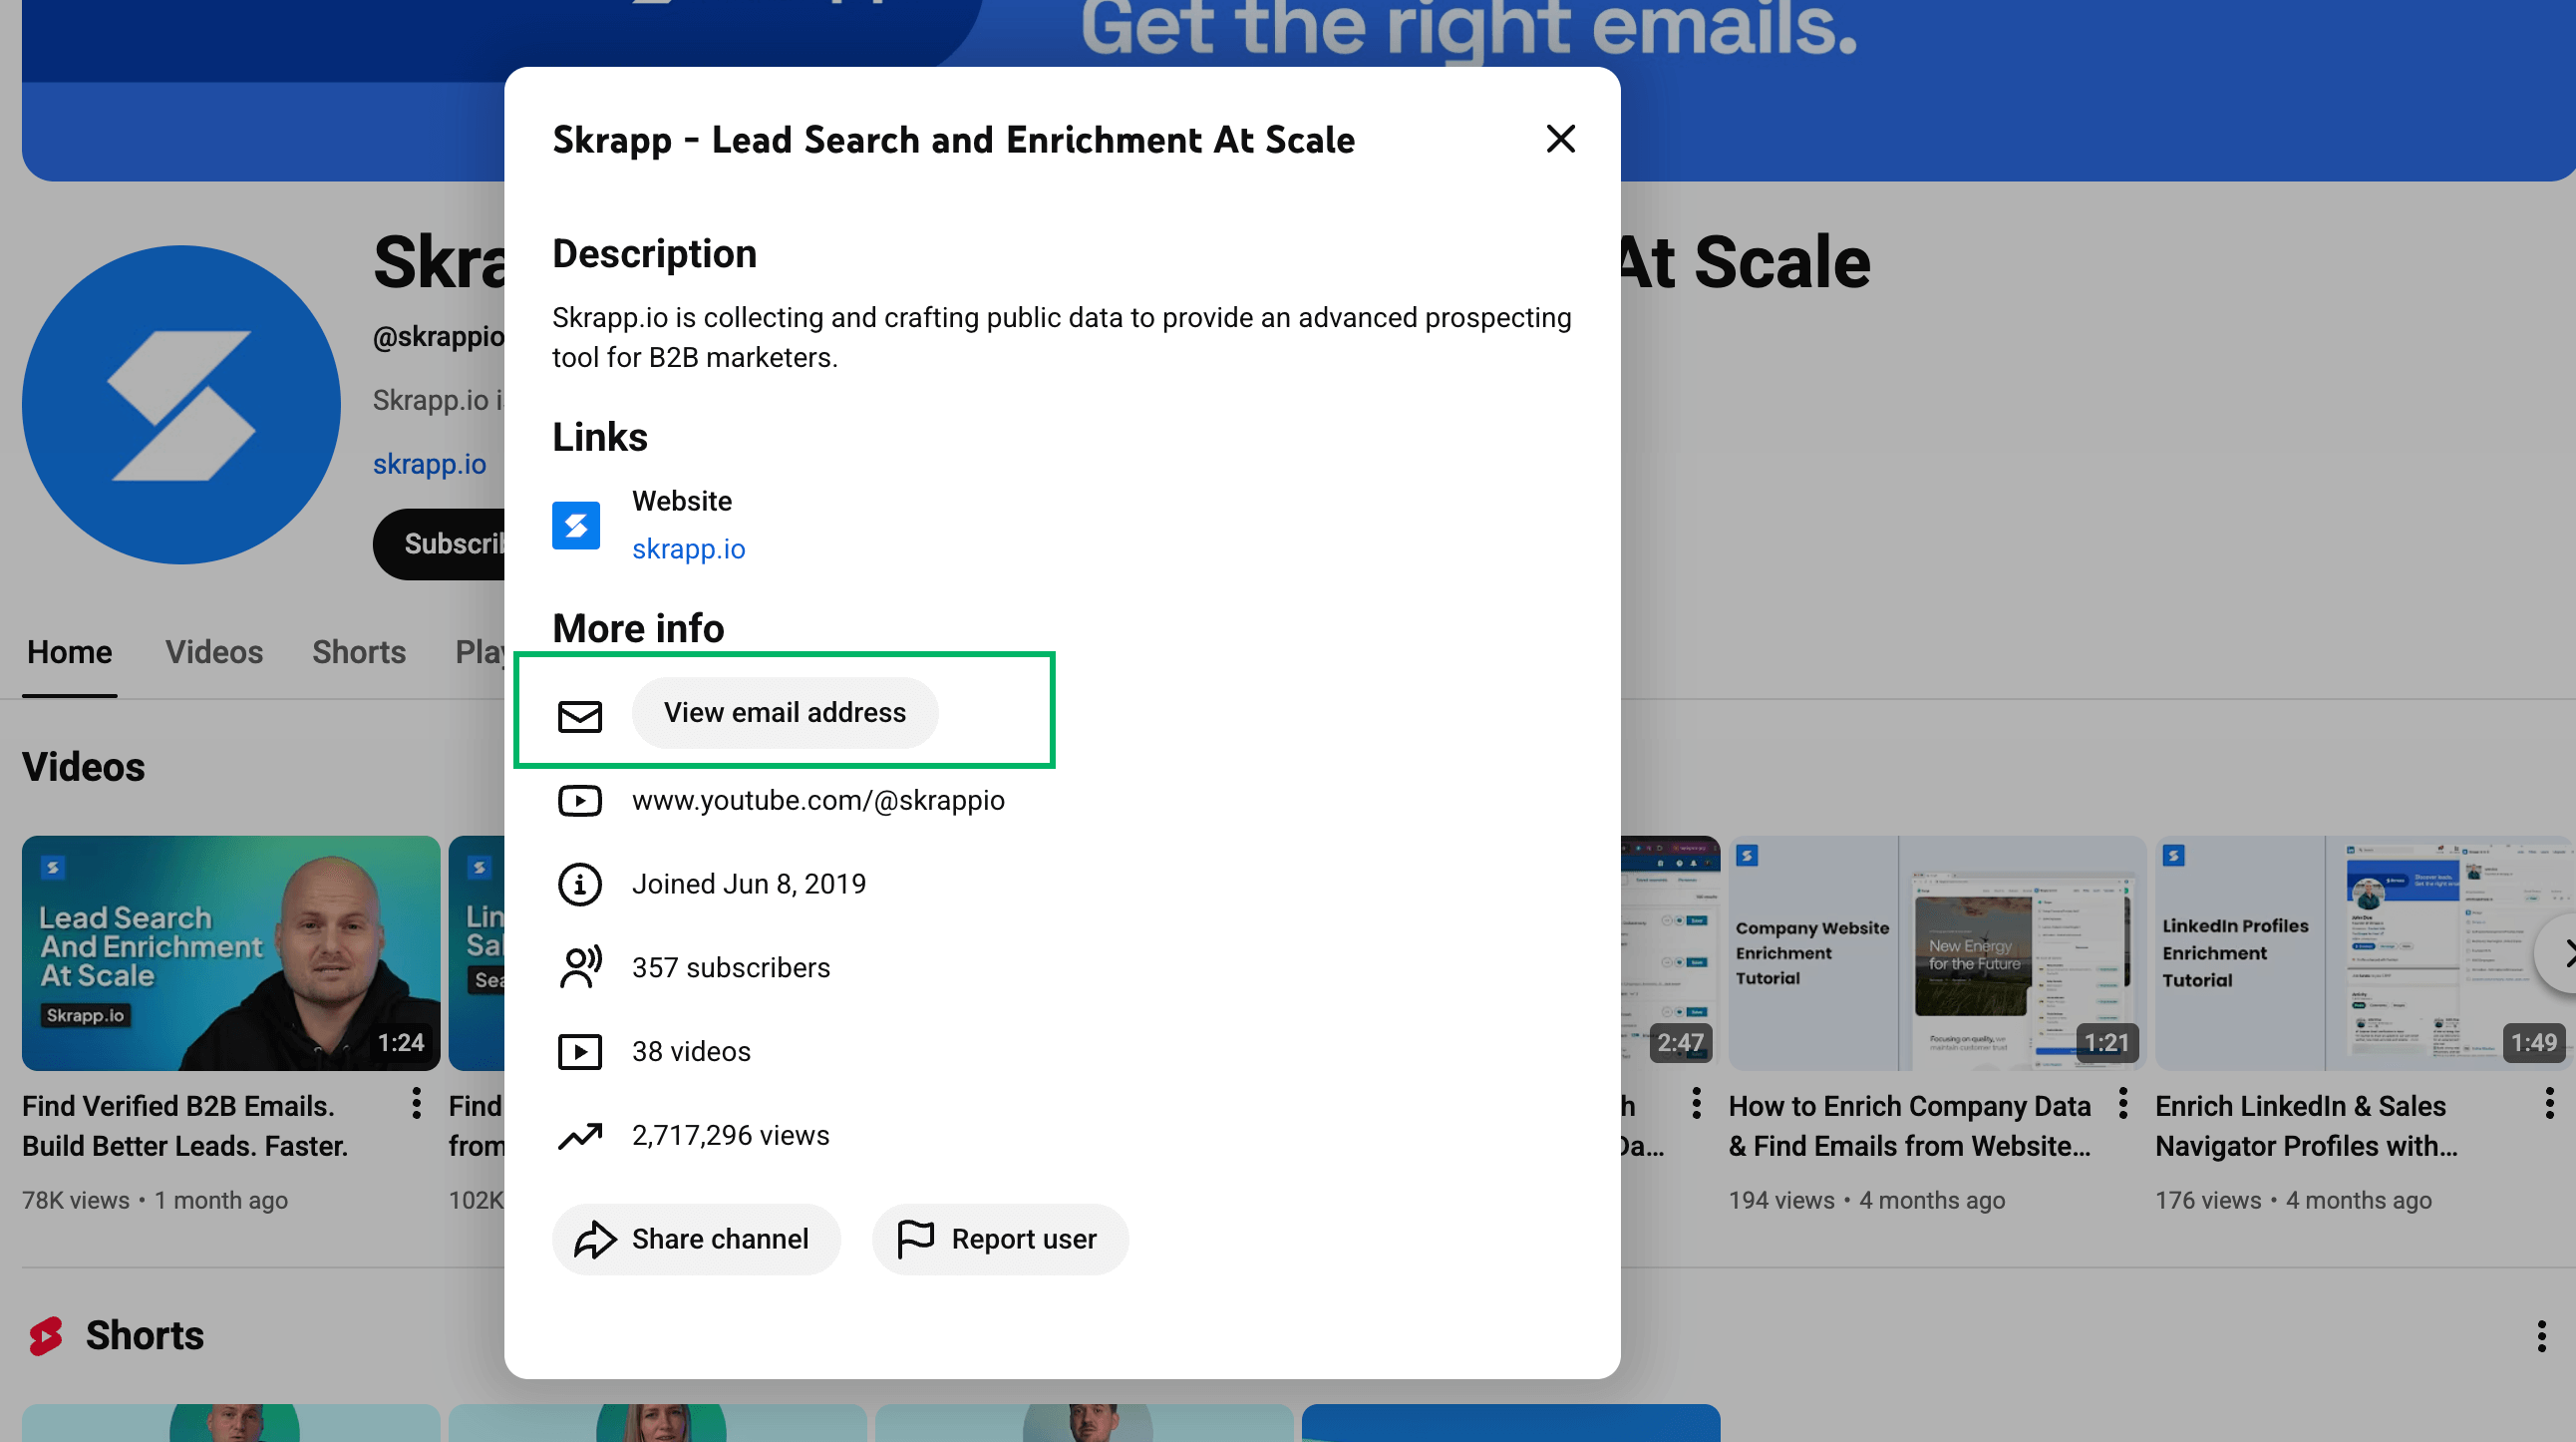Open options menu on Enrich LinkedIn & Sales Navigator video
2576x1442 pixels.
(x=2548, y=1104)
